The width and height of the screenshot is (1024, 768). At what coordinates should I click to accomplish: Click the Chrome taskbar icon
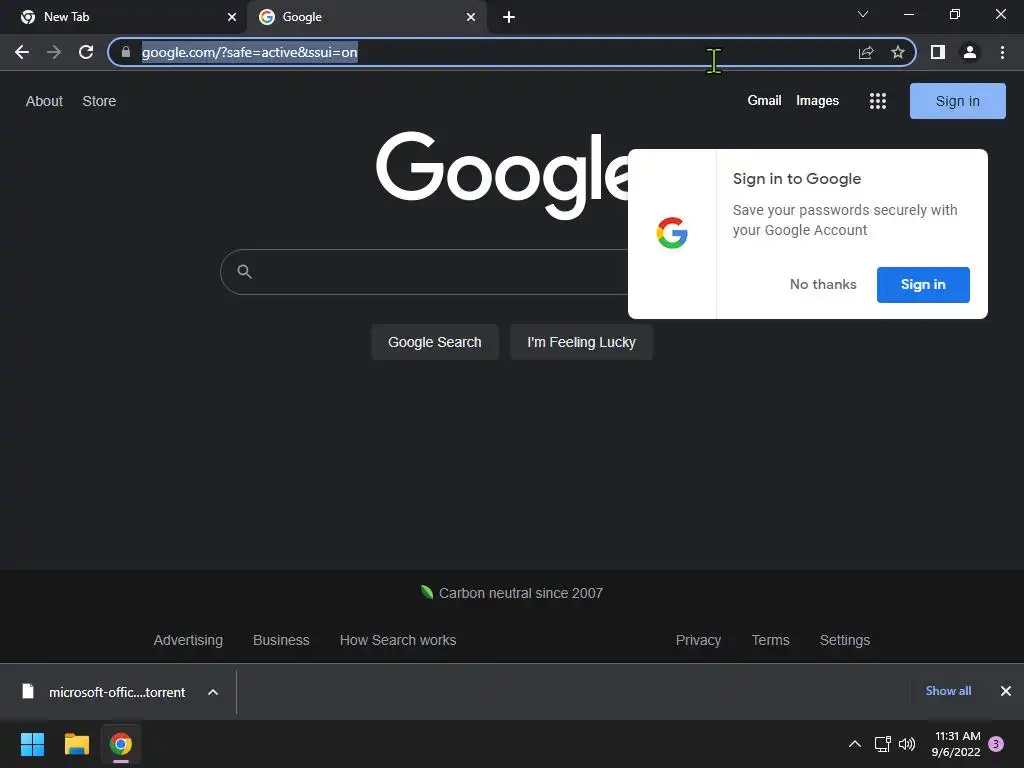(121, 744)
